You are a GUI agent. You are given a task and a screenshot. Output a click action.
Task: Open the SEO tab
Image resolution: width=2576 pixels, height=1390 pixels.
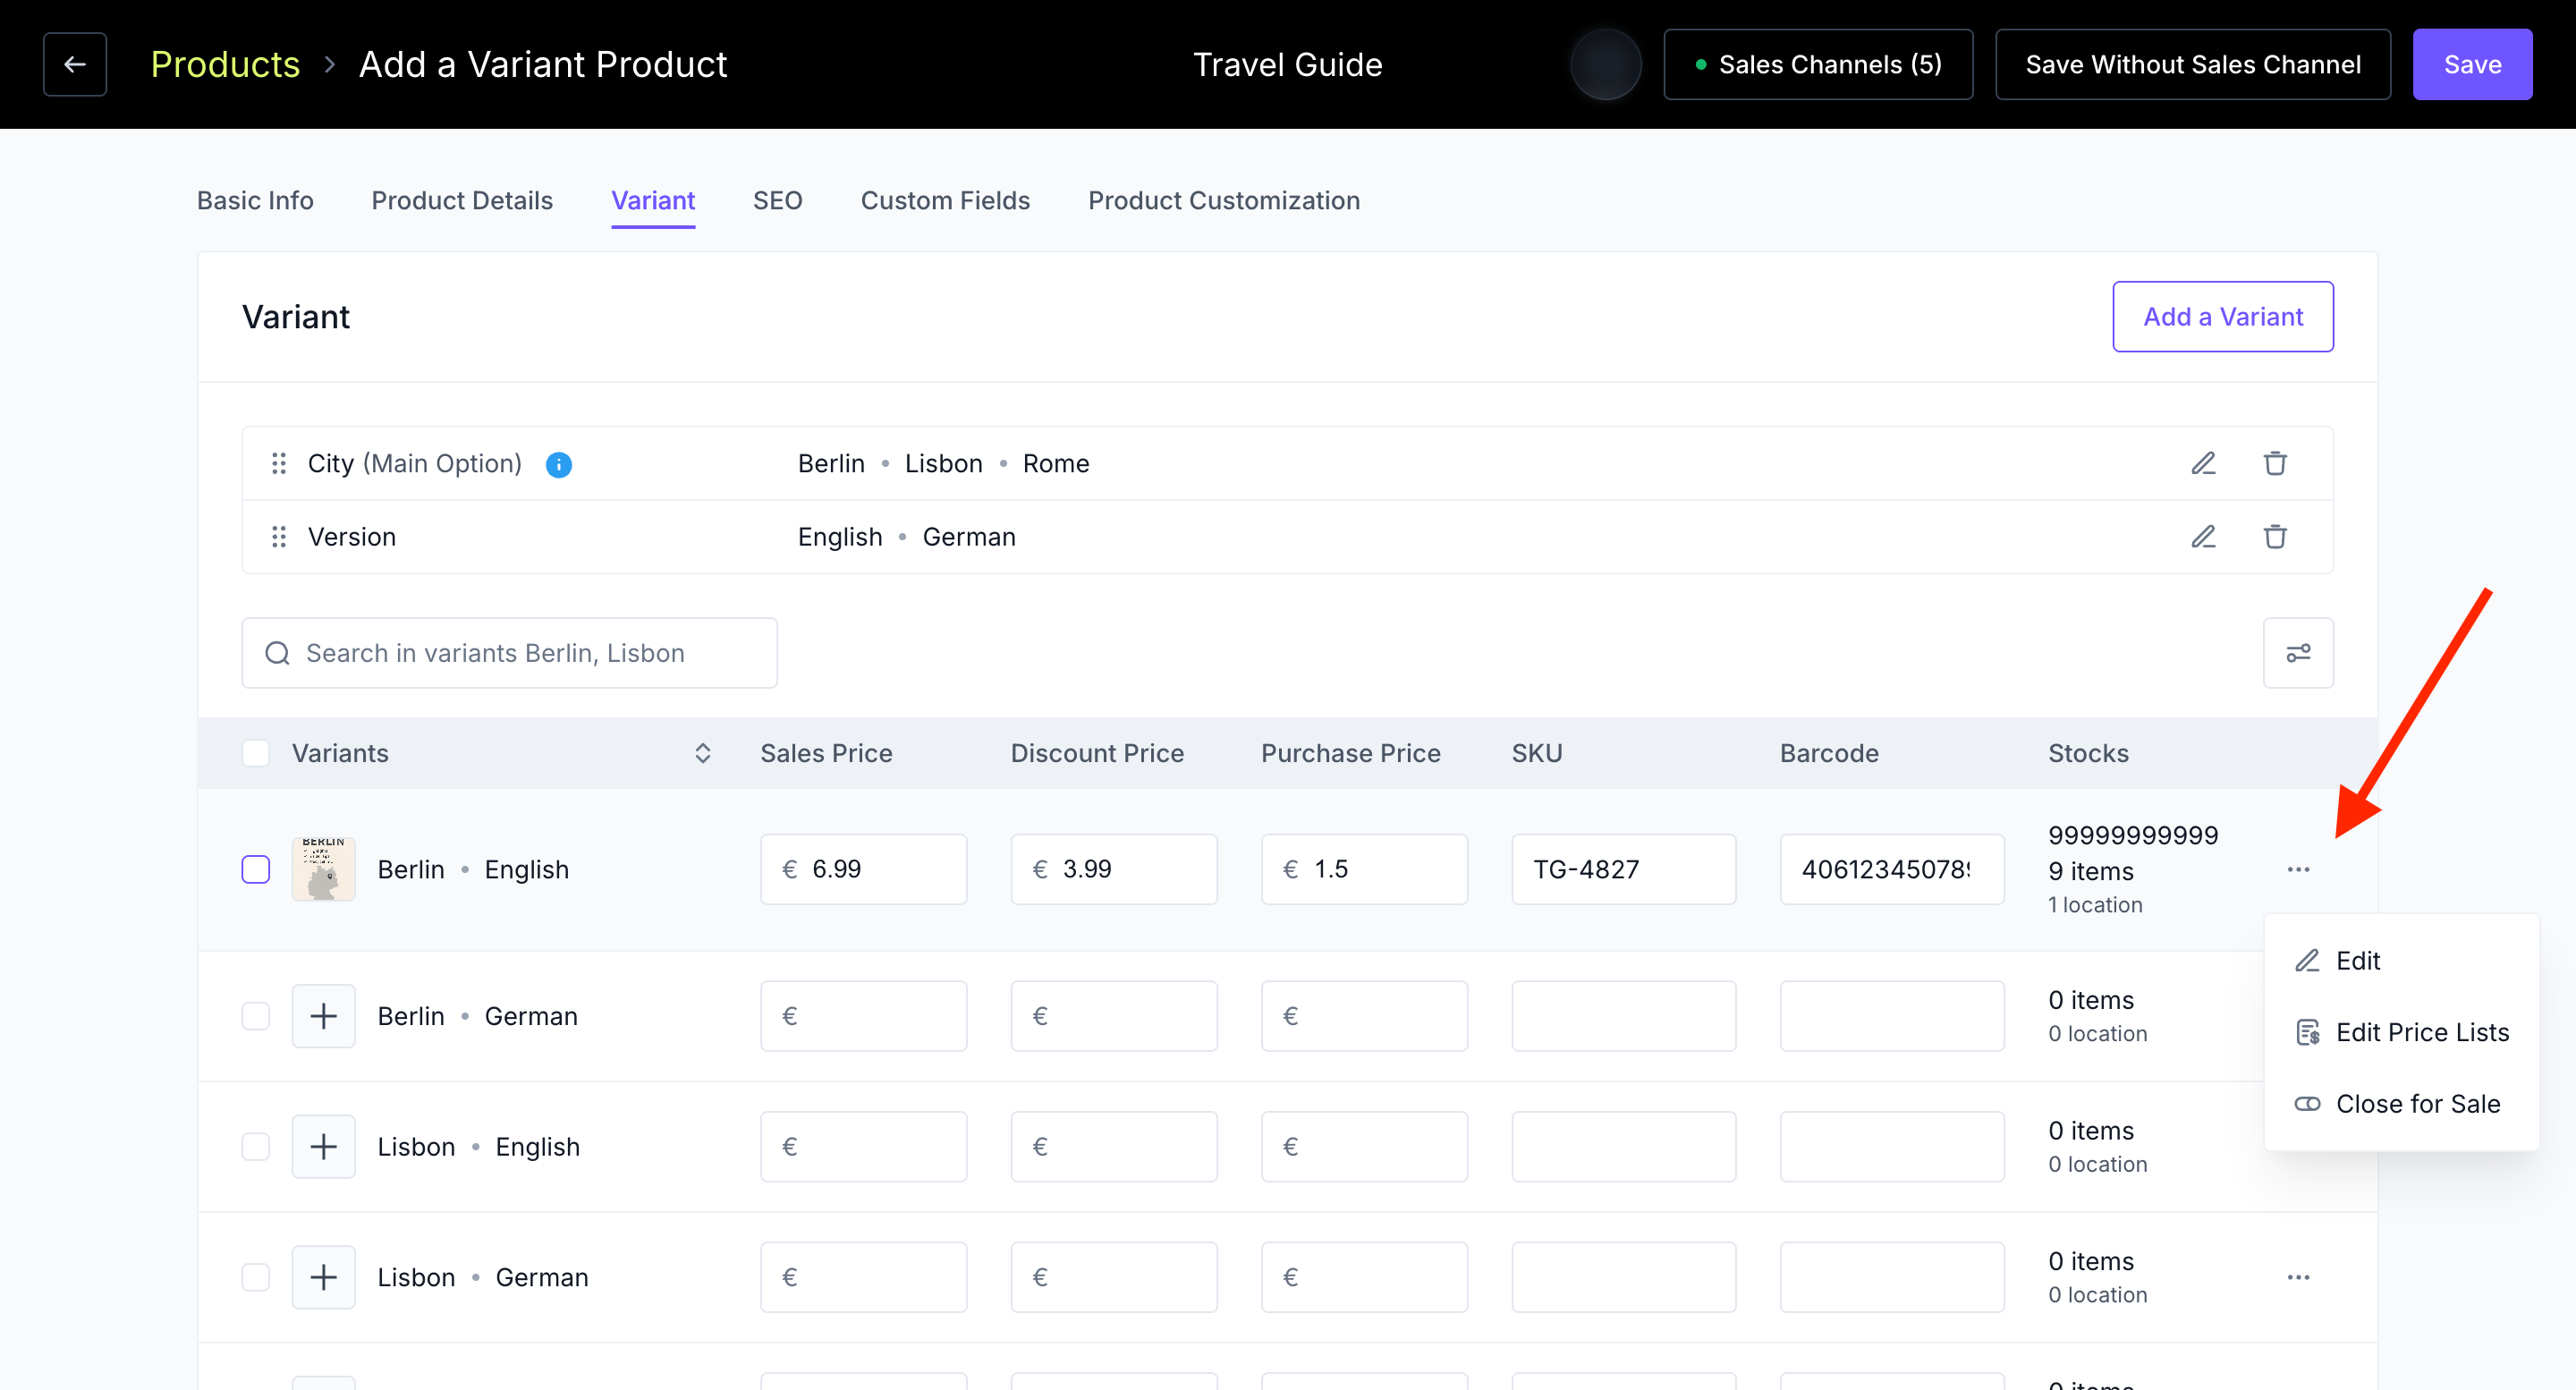tap(778, 200)
